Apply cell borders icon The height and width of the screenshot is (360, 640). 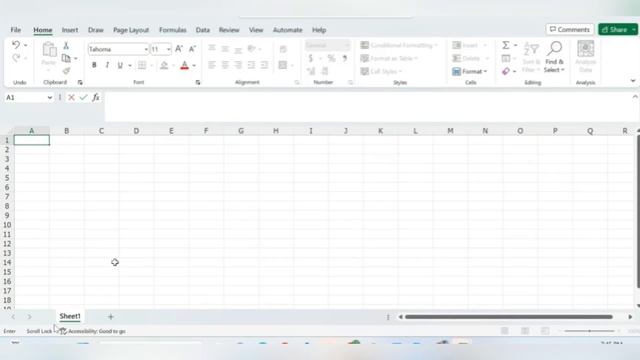tap(142, 65)
